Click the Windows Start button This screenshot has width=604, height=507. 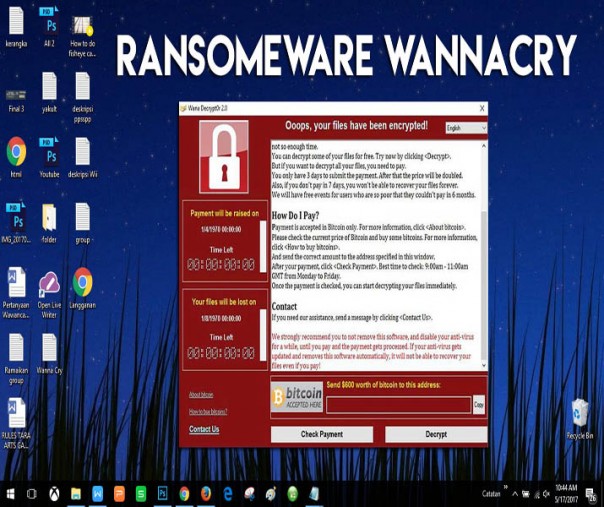click(10, 494)
